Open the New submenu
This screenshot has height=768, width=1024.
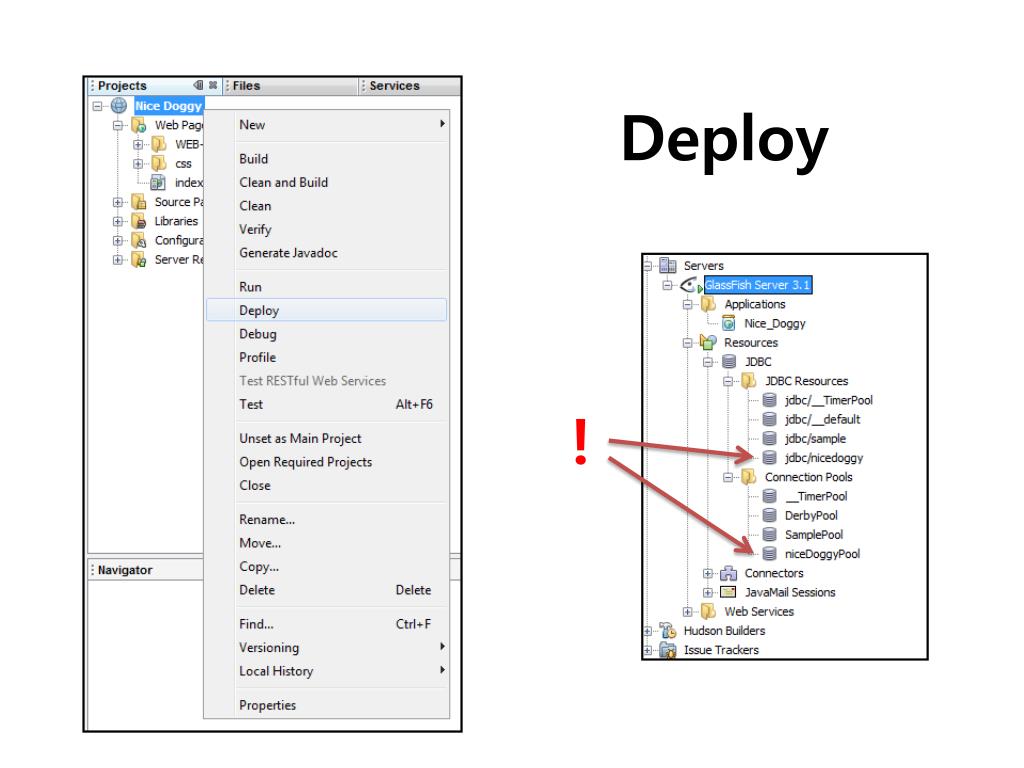[x=327, y=125]
